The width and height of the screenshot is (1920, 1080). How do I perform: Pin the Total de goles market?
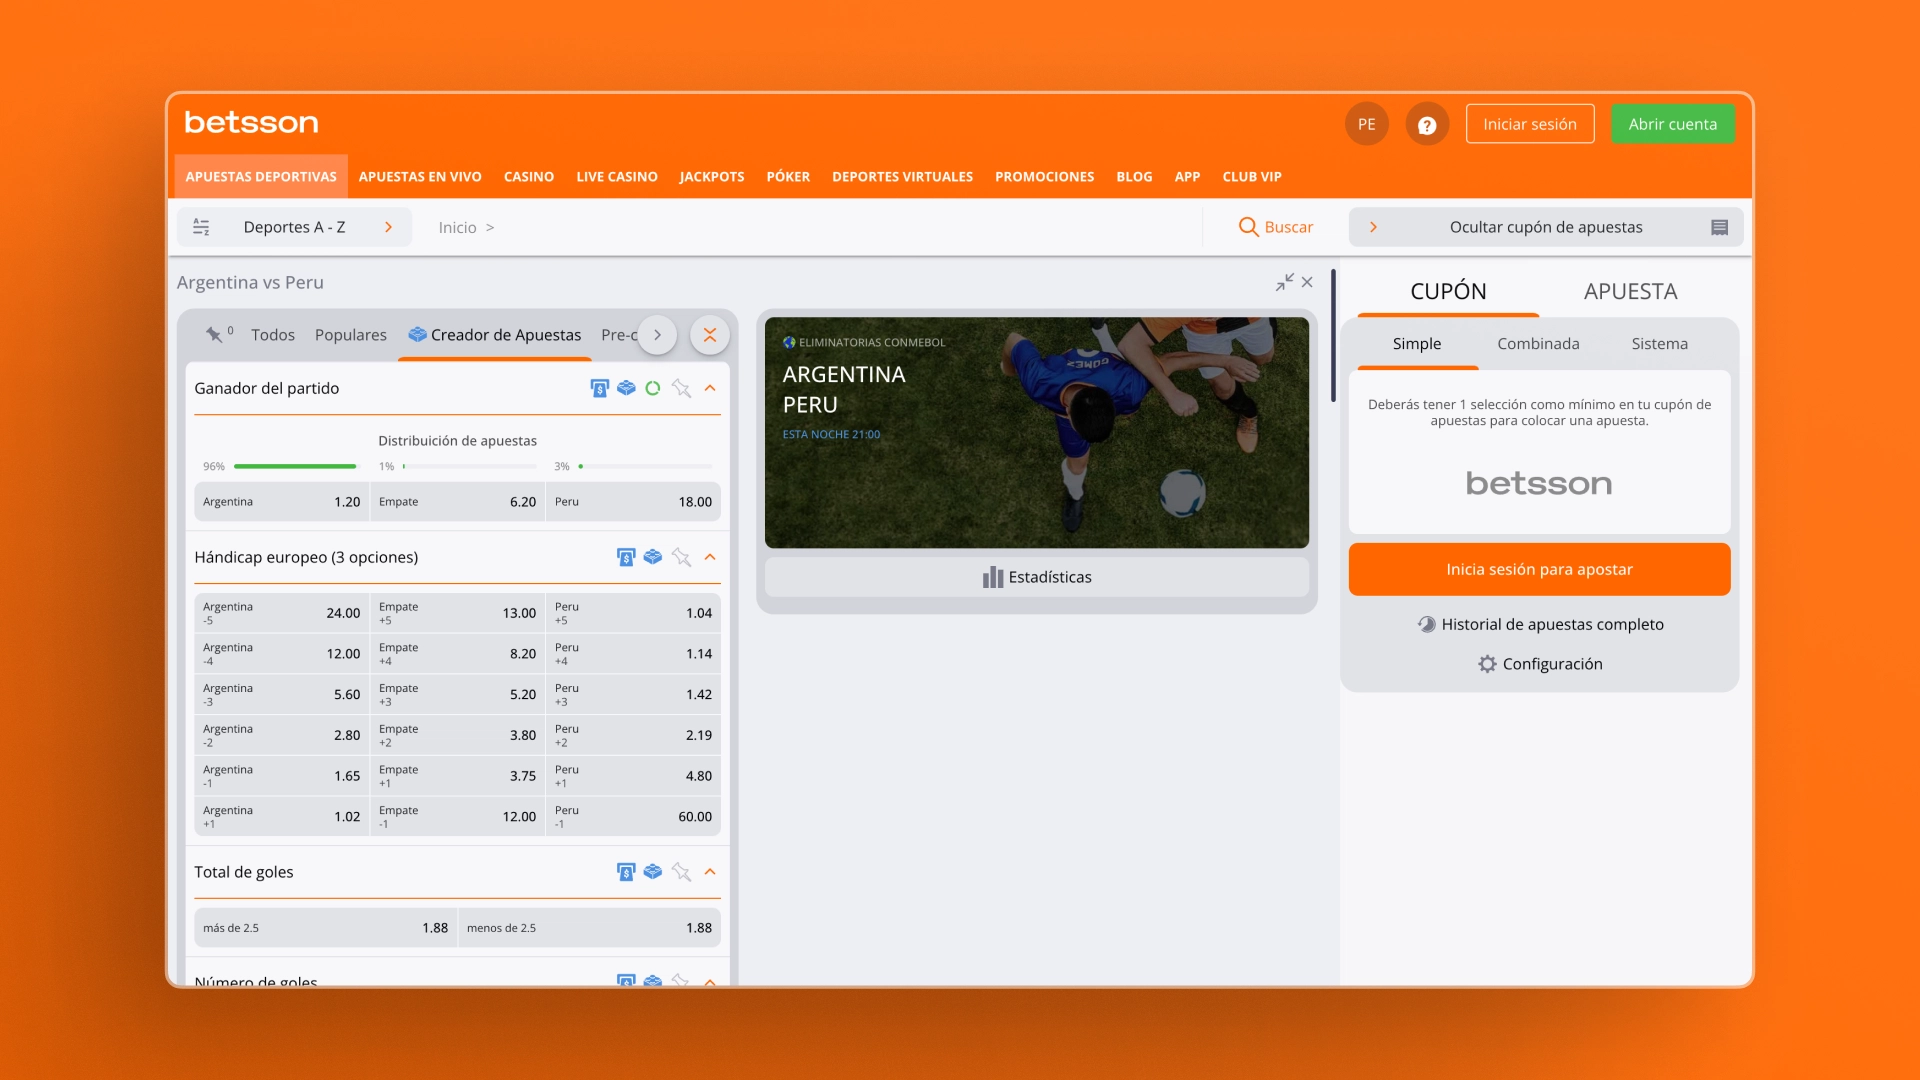(681, 872)
